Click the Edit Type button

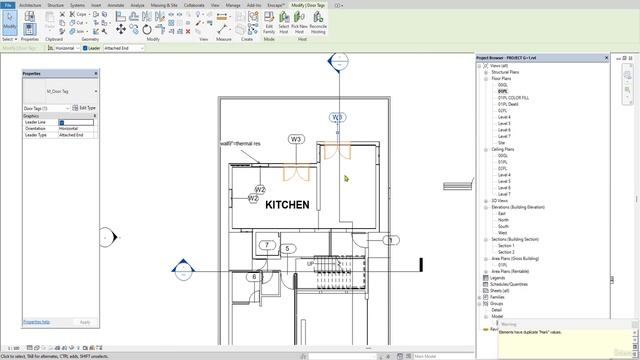(x=84, y=108)
